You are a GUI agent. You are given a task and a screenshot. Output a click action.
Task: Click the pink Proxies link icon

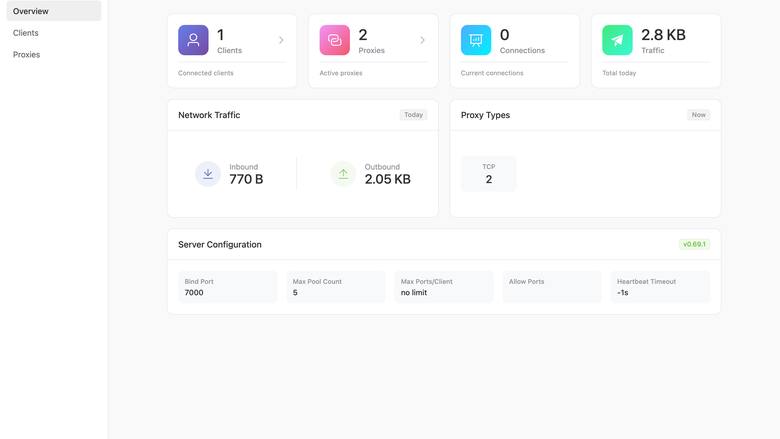pos(334,40)
